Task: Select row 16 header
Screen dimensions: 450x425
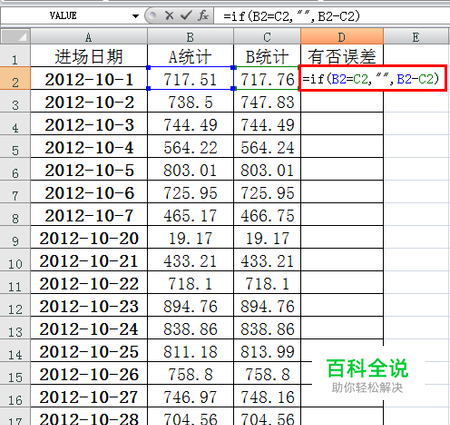Action: 15,396
